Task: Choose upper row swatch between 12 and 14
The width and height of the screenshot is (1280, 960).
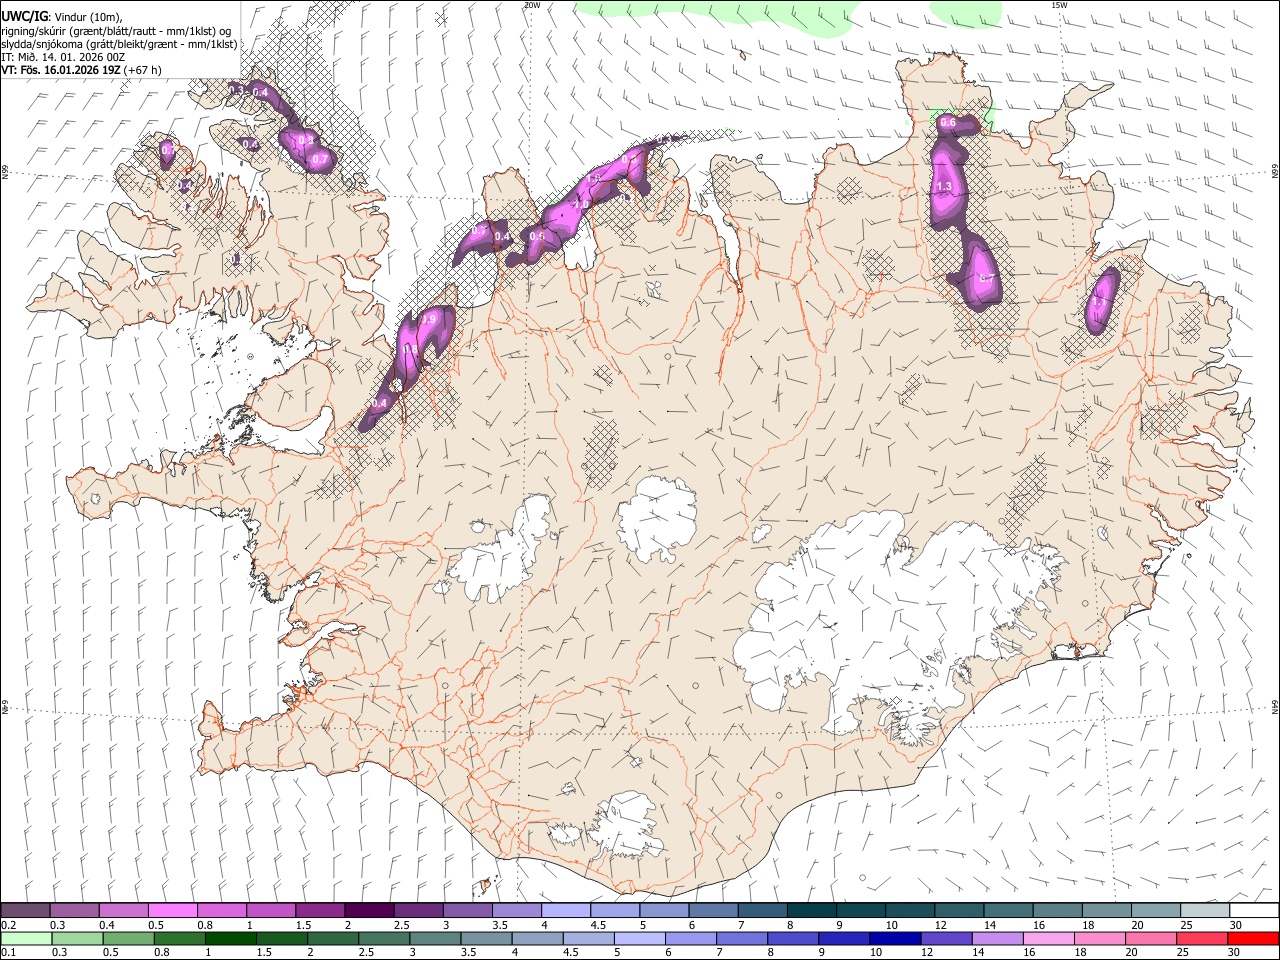Action: coord(959,910)
